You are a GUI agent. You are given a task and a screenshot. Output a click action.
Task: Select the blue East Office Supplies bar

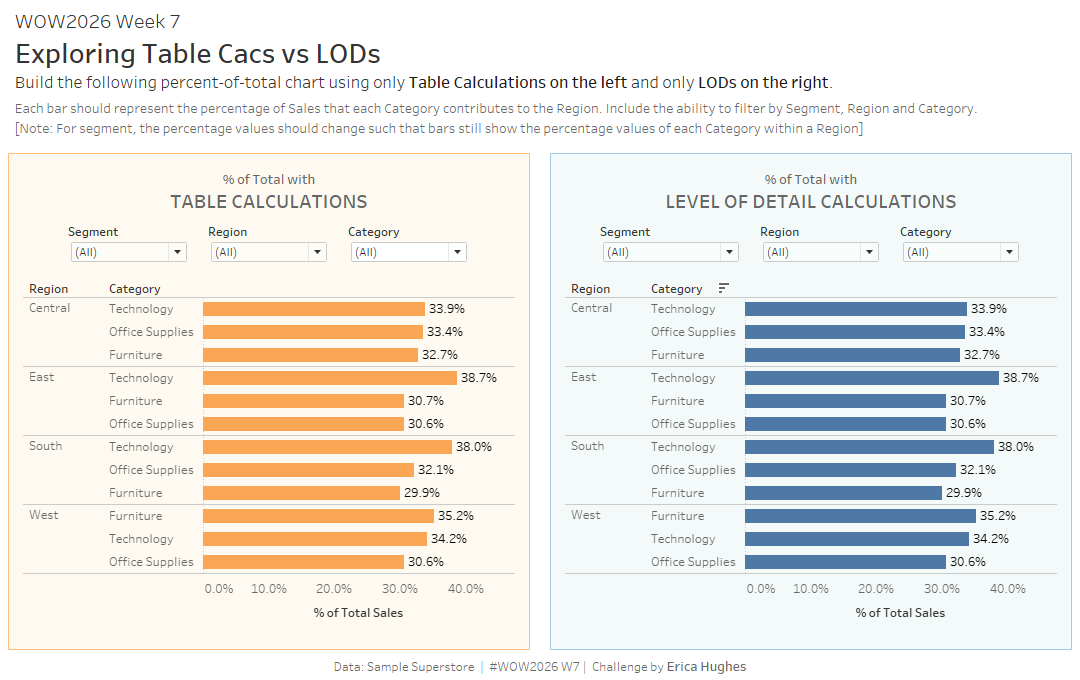click(x=845, y=424)
